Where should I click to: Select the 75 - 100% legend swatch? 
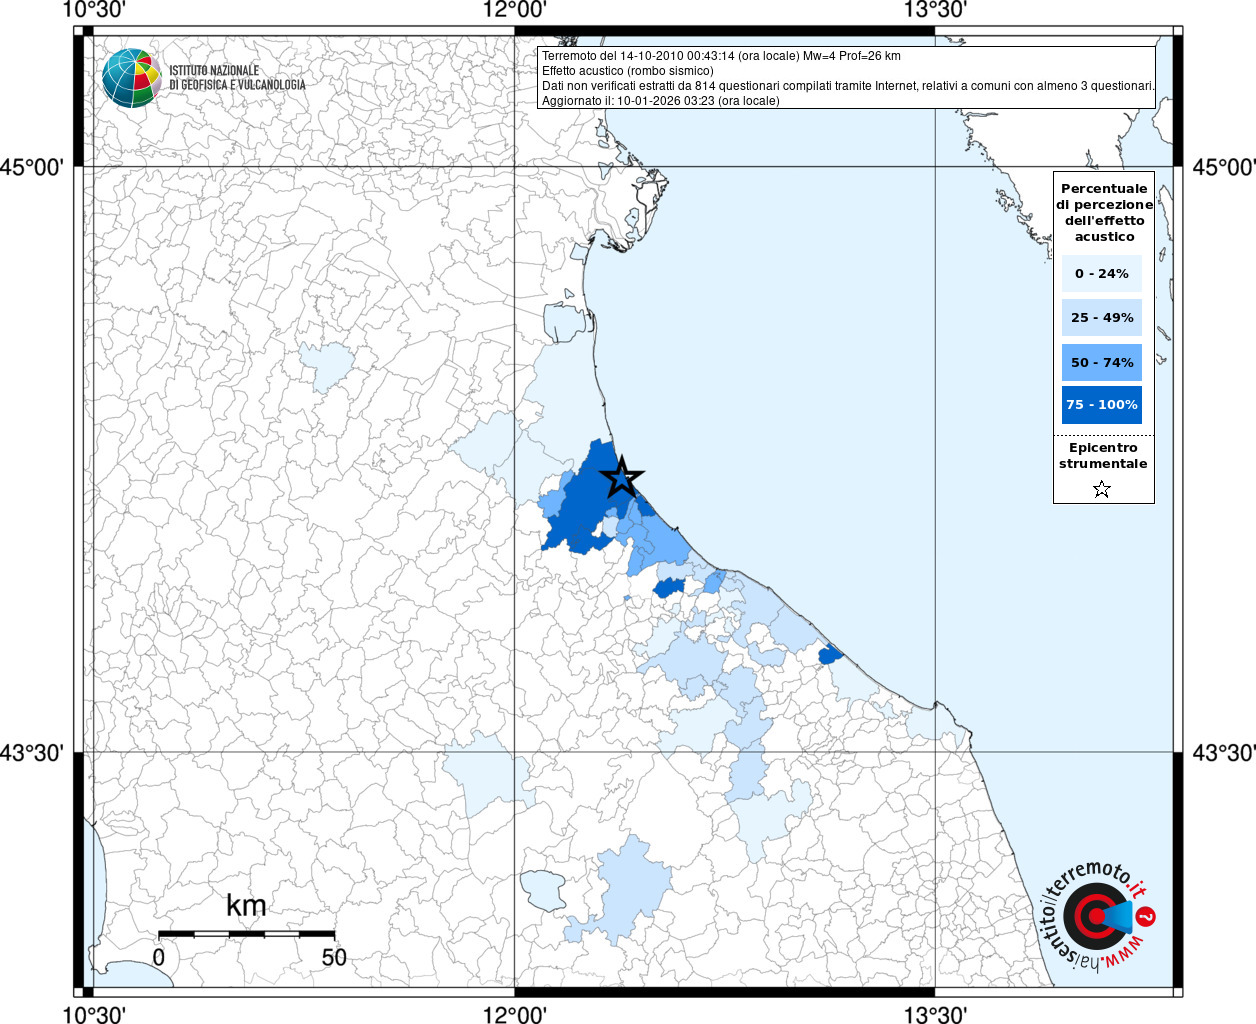(x=1101, y=405)
